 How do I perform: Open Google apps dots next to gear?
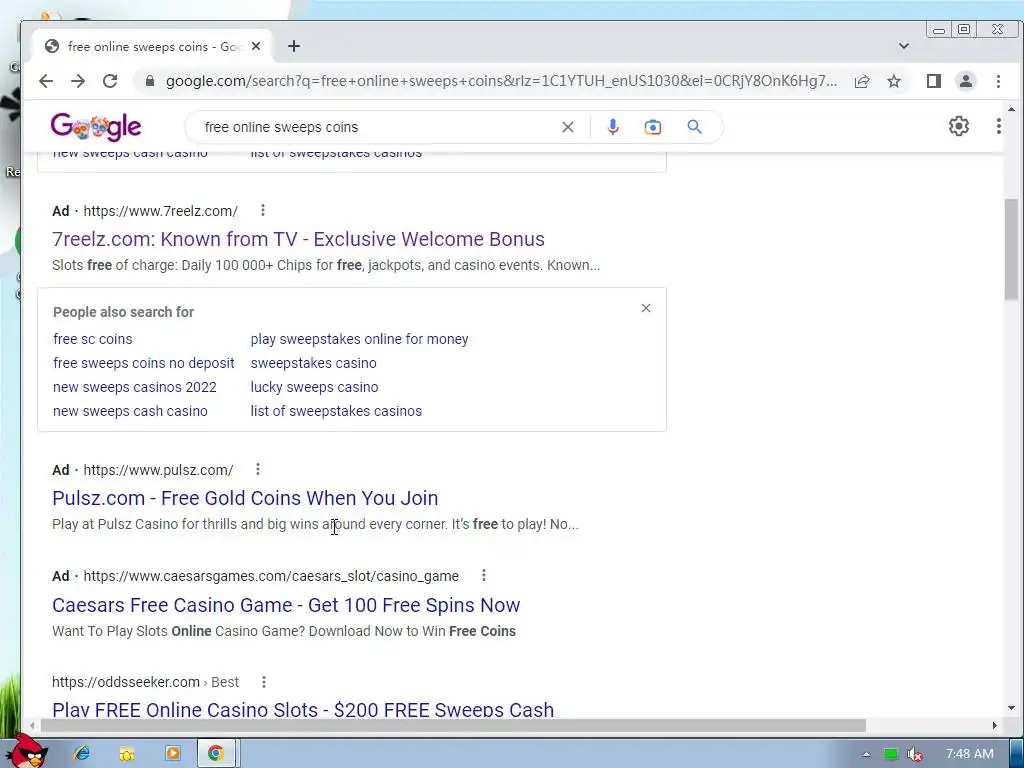999,126
